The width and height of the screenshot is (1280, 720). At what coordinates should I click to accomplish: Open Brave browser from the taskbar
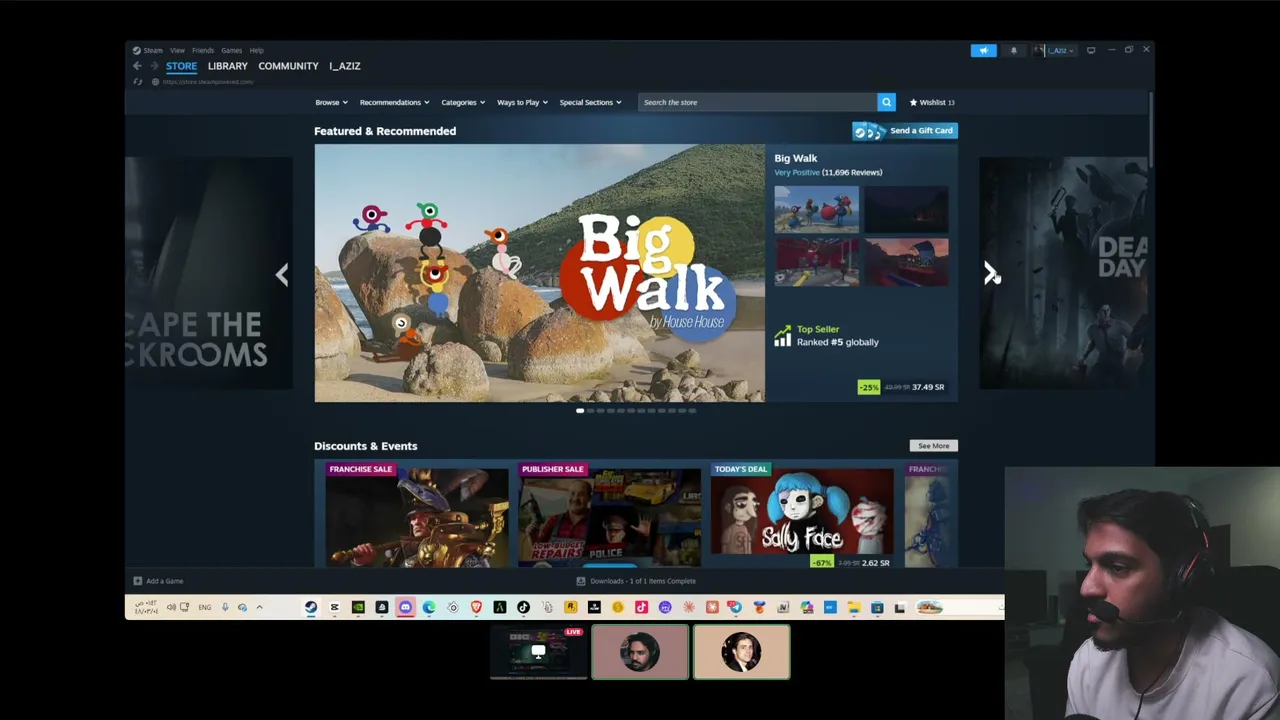pyautogui.click(x=476, y=607)
